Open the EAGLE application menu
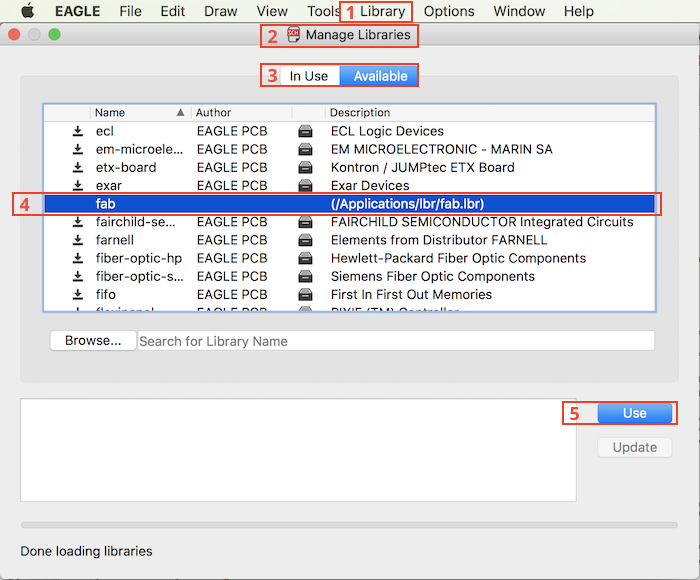The image size is (700, 580). [x=78, y=11]
